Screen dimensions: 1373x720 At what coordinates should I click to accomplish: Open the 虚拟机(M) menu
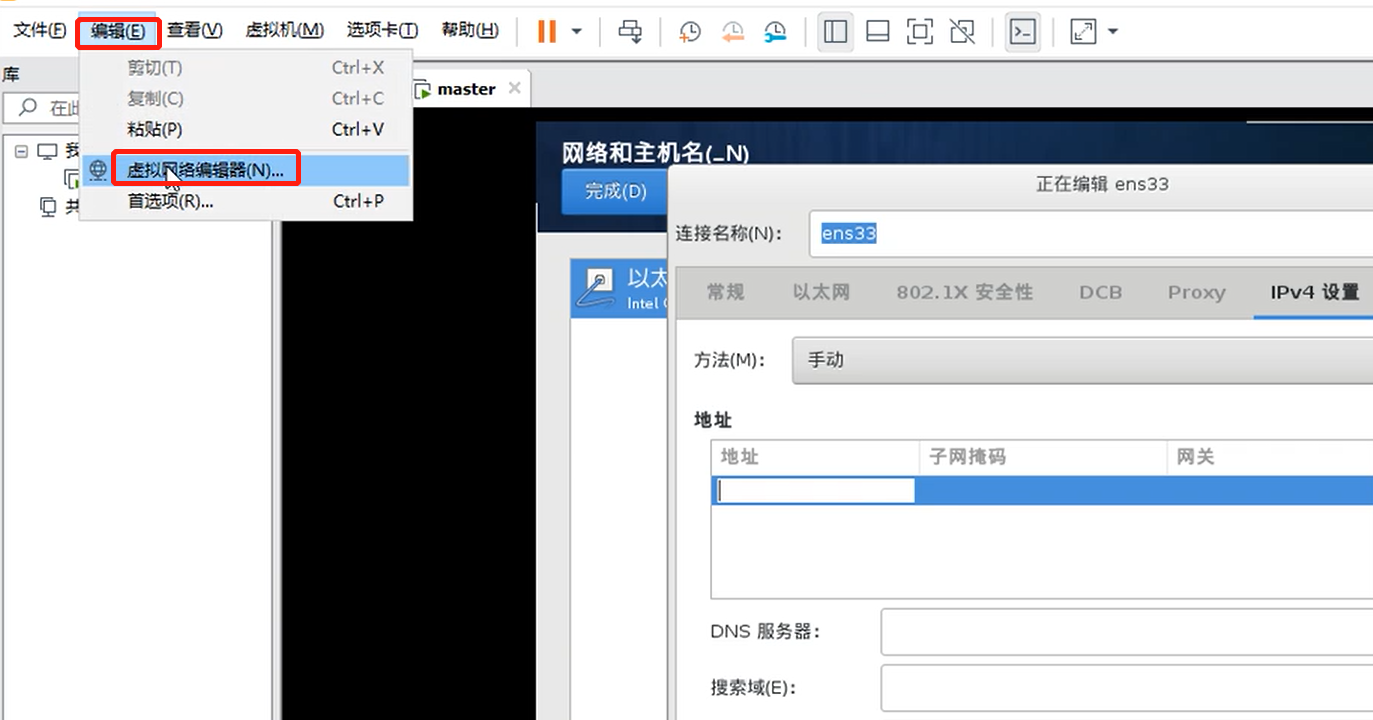(284, 31)
